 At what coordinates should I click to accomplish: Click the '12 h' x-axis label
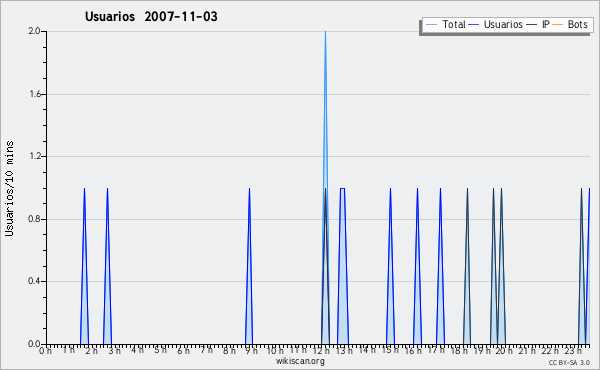click(321, 351)
